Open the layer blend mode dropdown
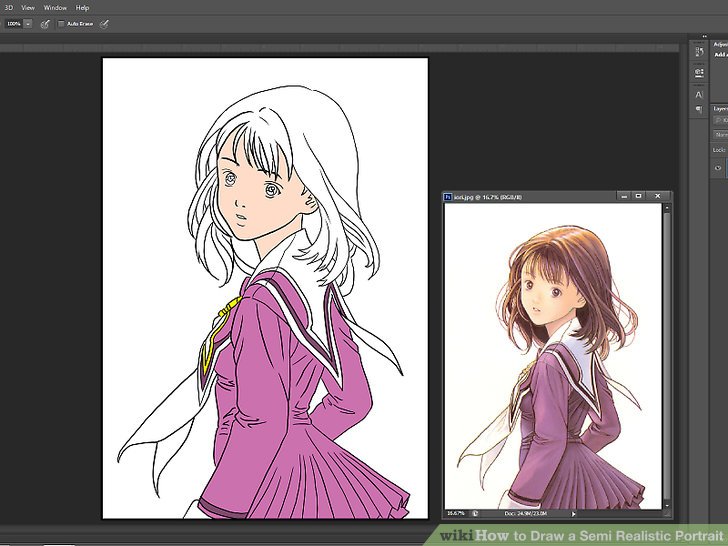The height and width of the screenshot is (546, 728). coord(720,134)
